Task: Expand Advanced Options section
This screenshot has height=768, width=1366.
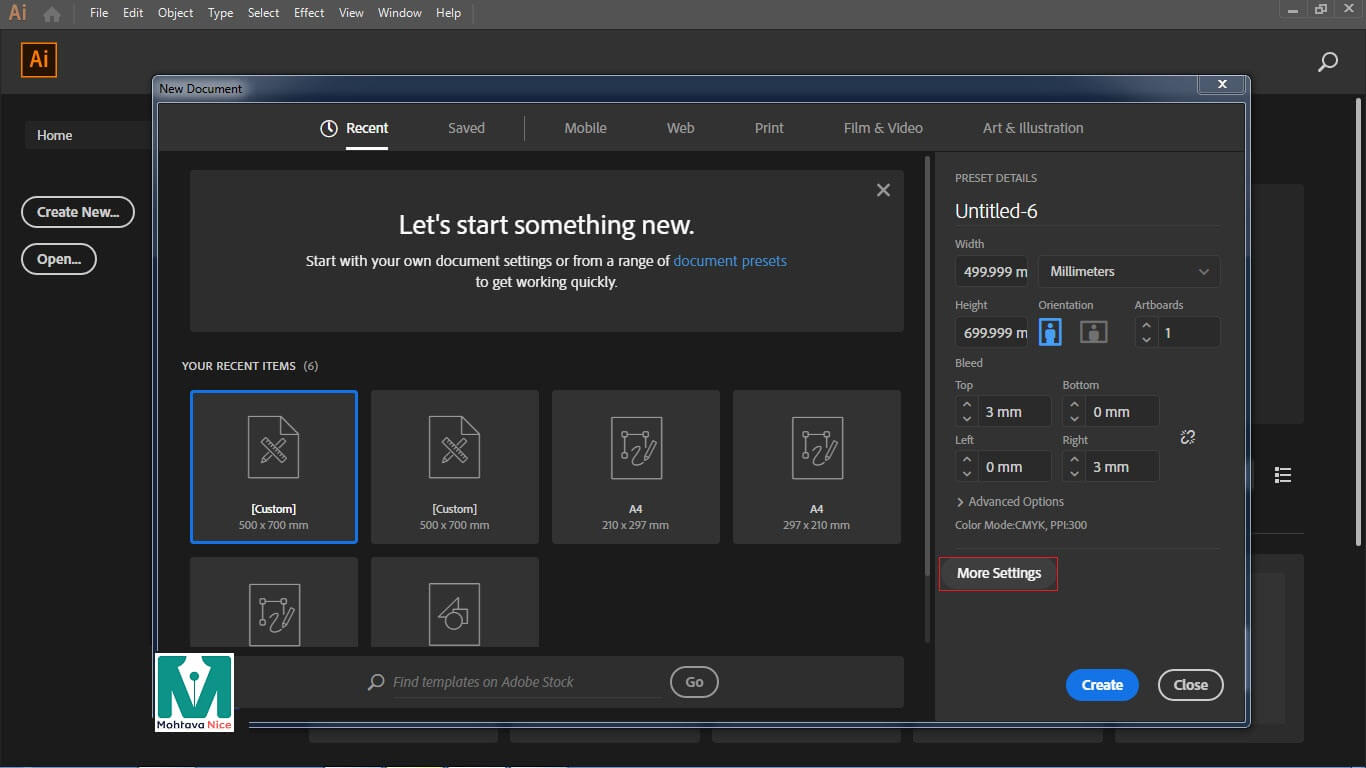Action: click(x=1010, y=502)
